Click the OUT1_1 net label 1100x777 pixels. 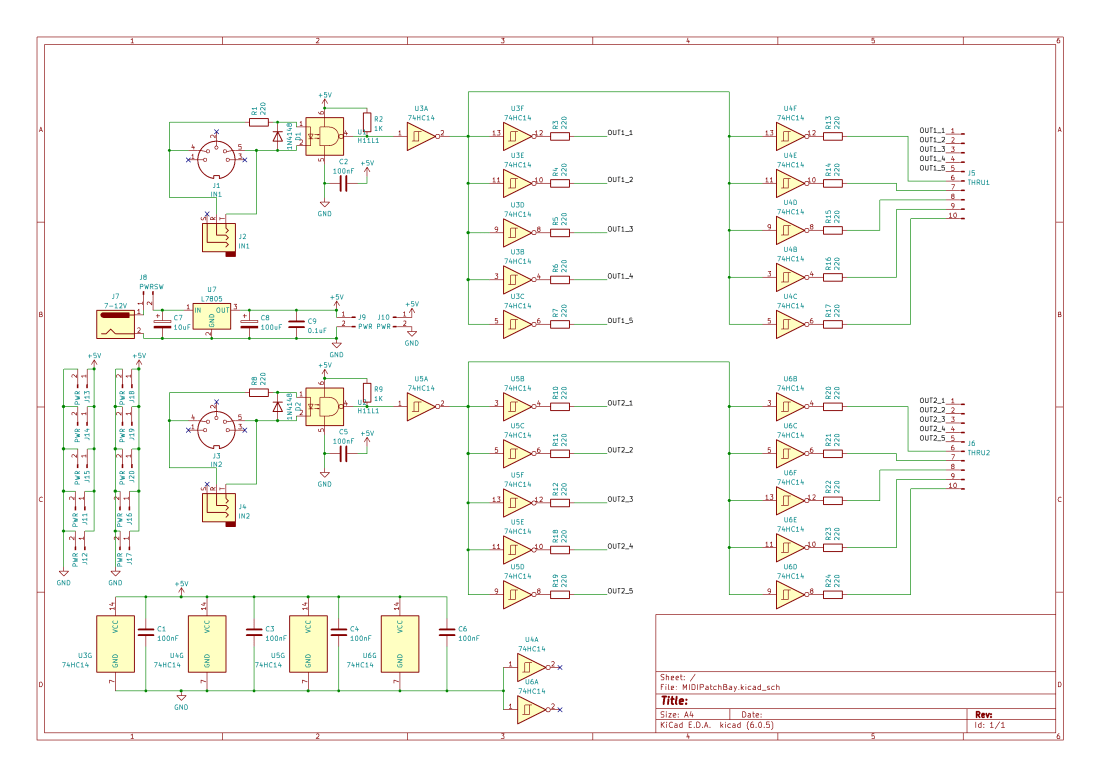click(618, 132)
